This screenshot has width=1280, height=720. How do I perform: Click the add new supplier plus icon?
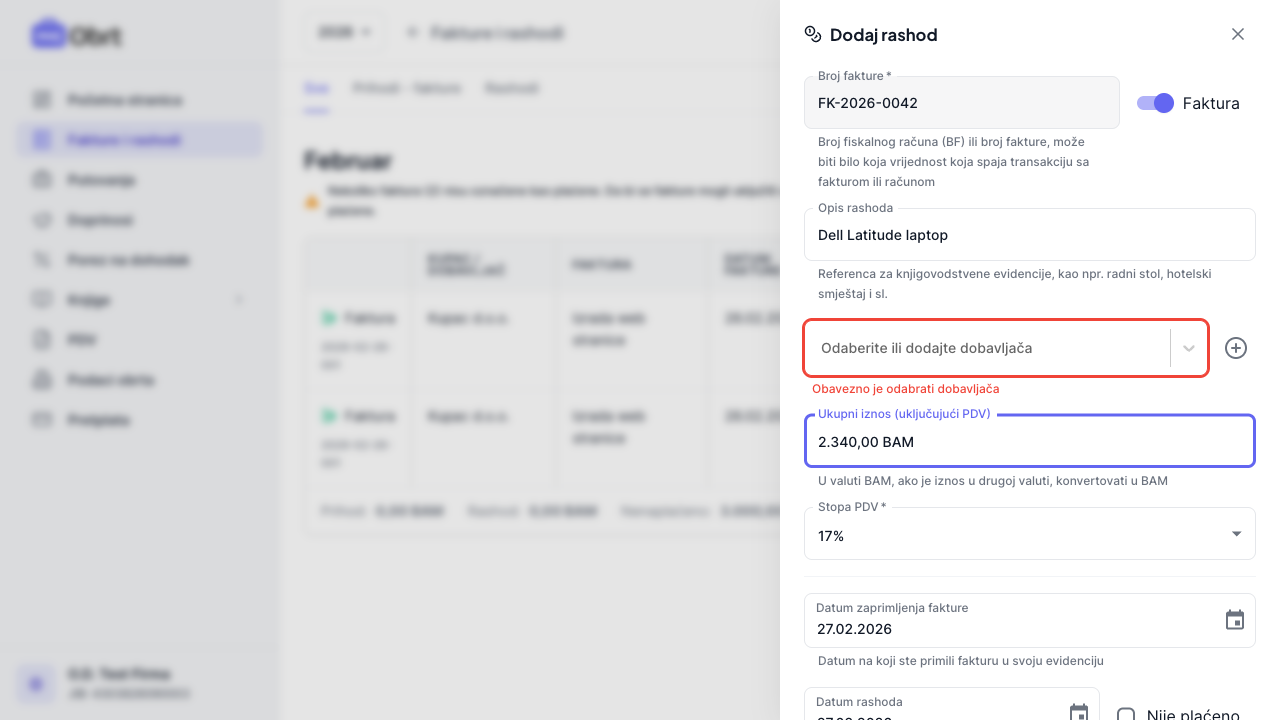(x=1236, y=348)
